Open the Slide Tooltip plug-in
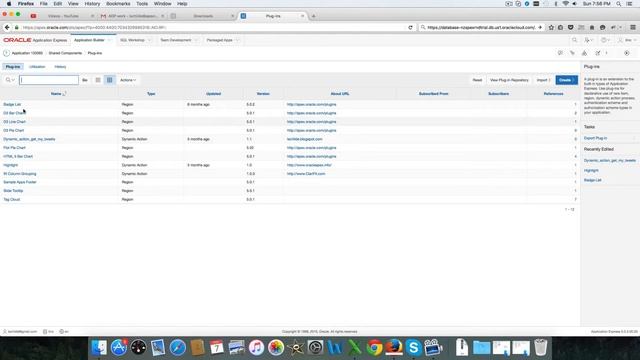 coord(13,191)
